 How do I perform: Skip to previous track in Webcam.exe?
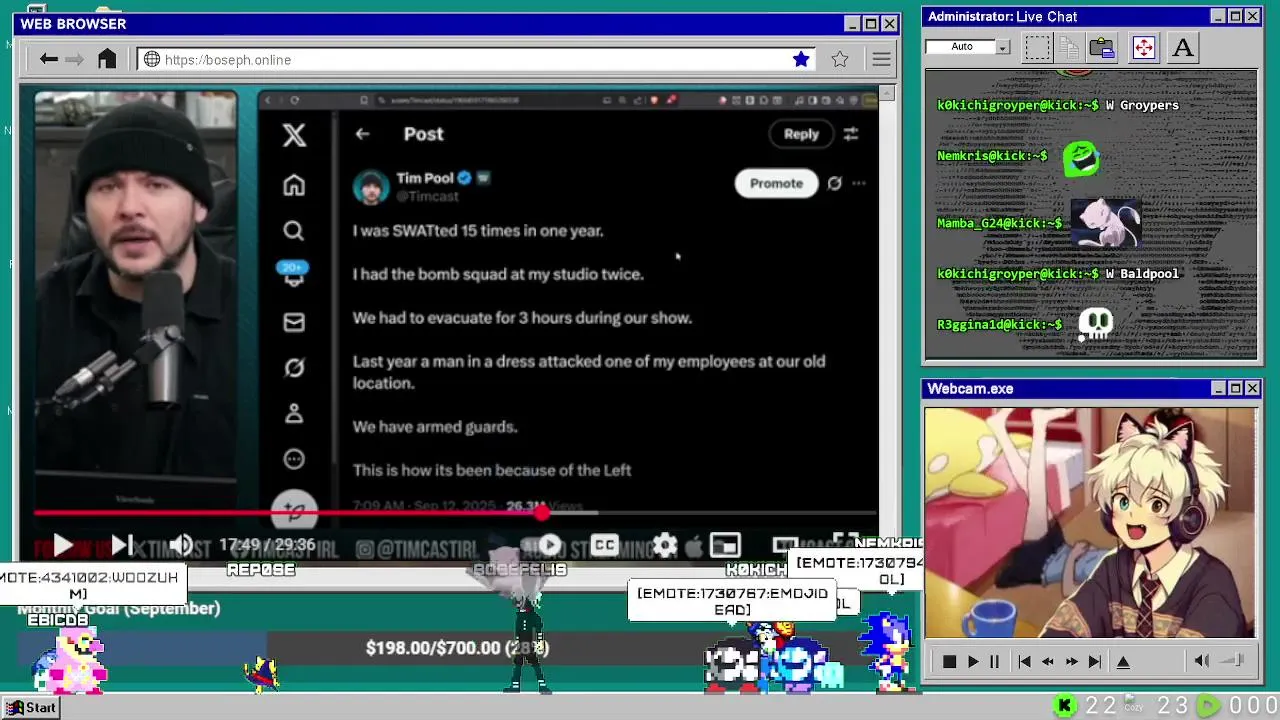click(1024, 661)
